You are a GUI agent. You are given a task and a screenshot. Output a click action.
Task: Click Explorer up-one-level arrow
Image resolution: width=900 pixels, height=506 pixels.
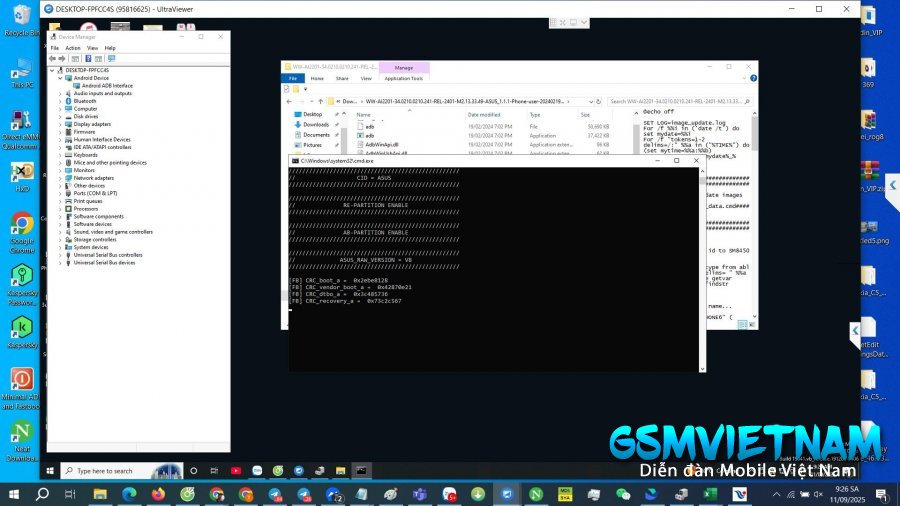click(321, 102)
